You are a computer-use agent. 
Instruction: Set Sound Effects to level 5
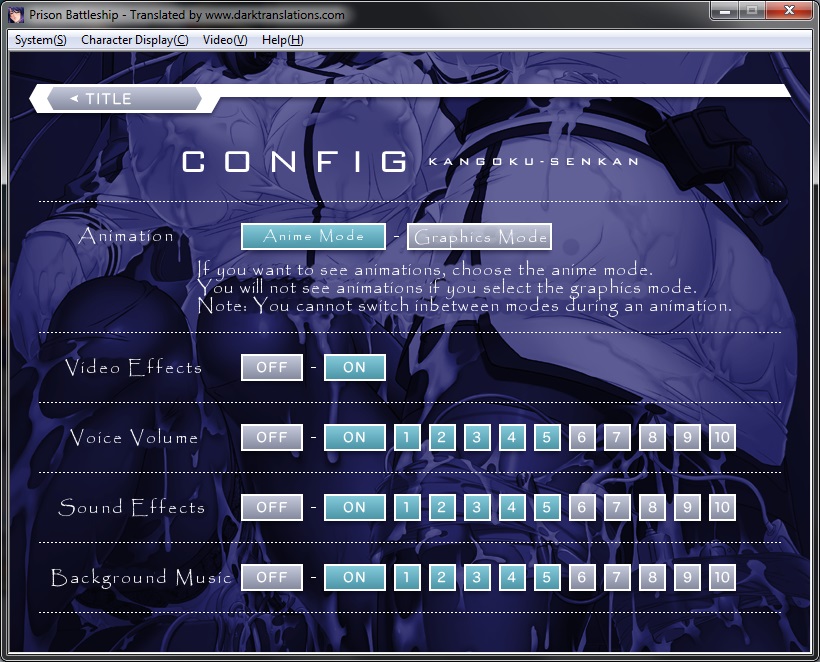(547, 507)
